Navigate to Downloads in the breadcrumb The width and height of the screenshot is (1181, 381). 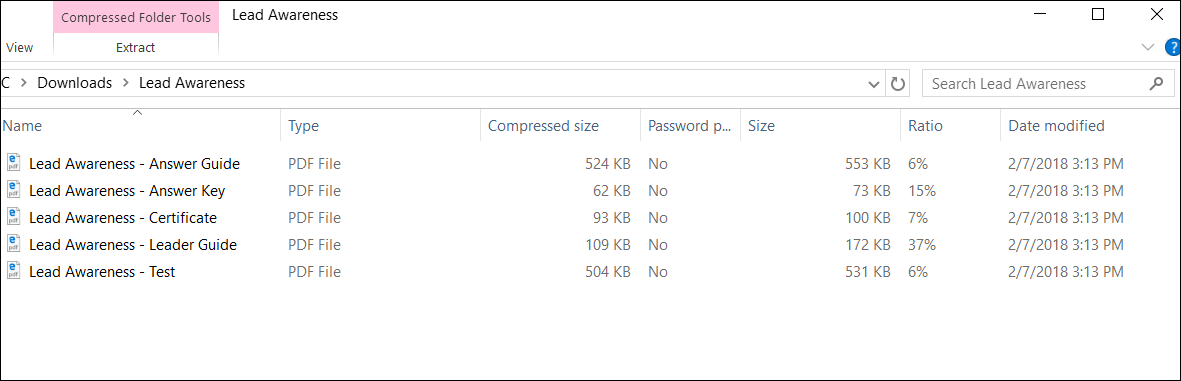[x=75, y=84]
